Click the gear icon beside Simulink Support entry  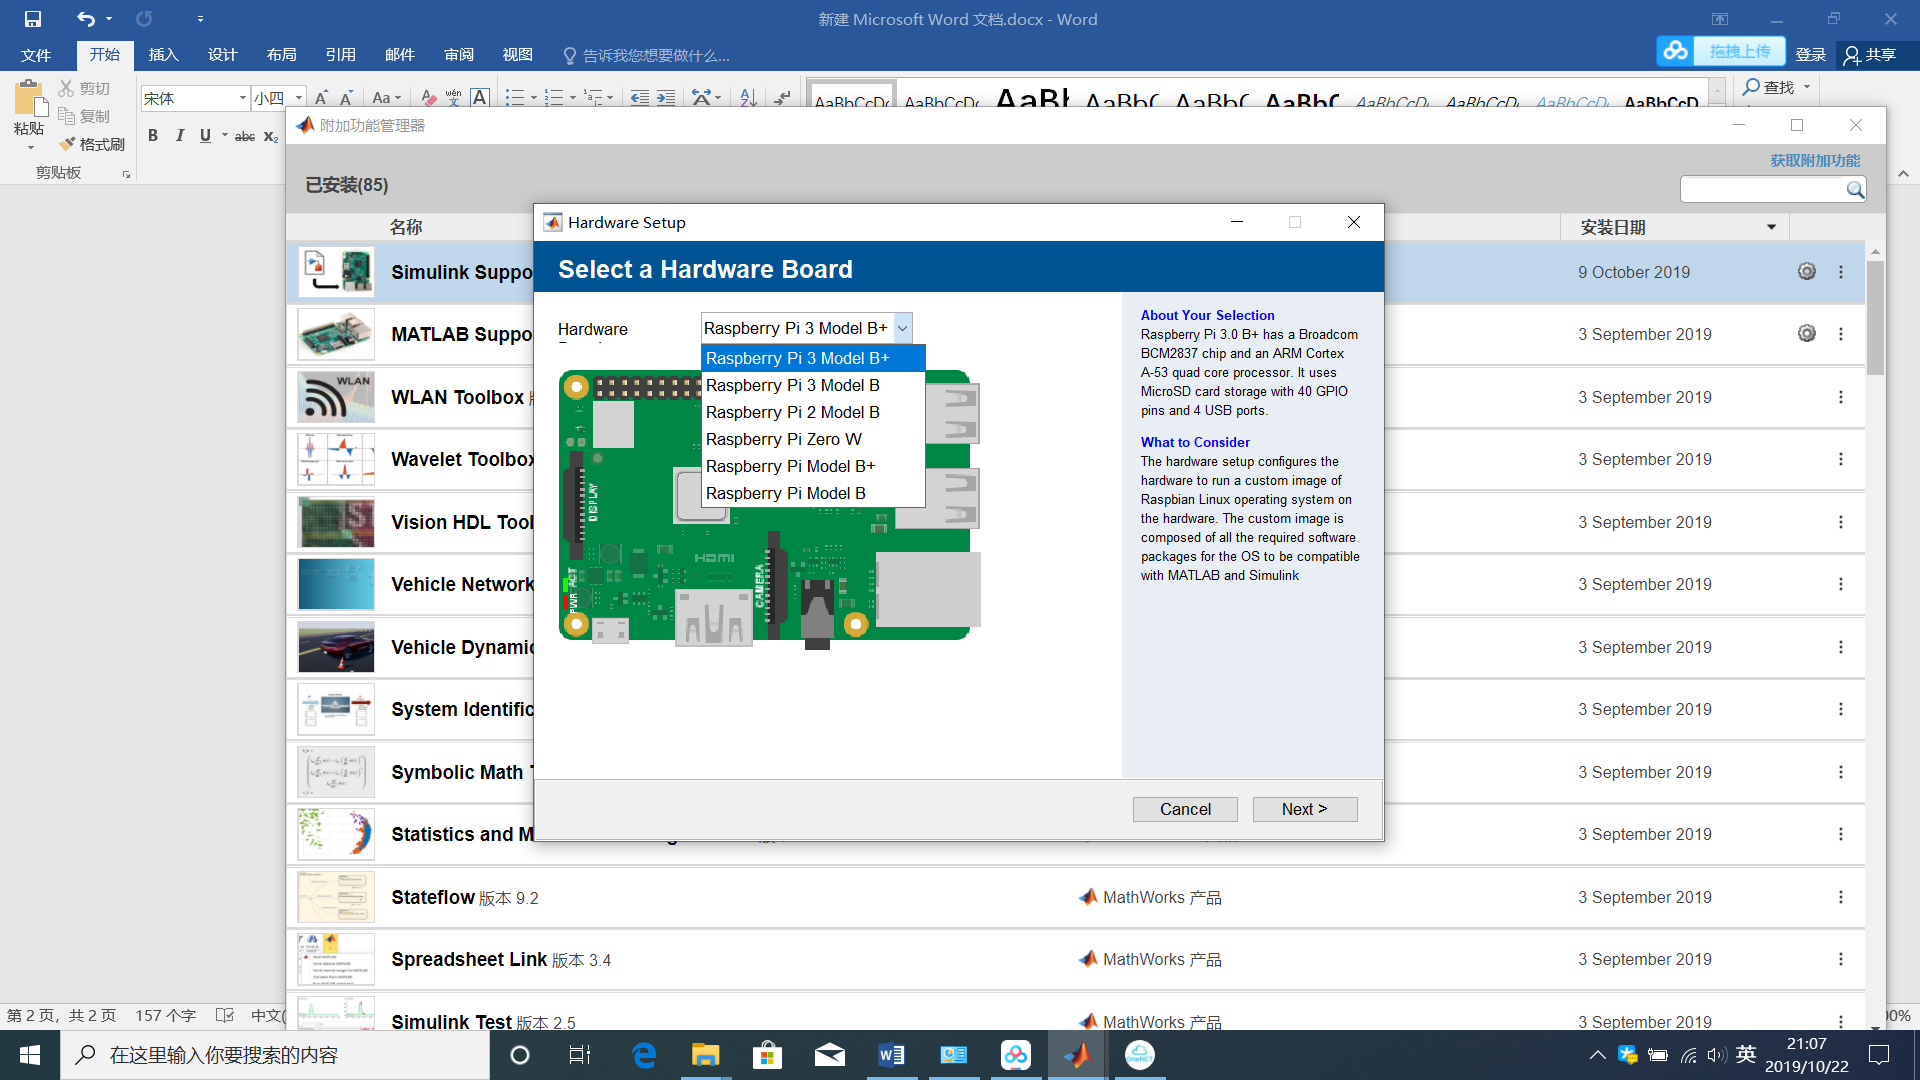point(1806,271)
